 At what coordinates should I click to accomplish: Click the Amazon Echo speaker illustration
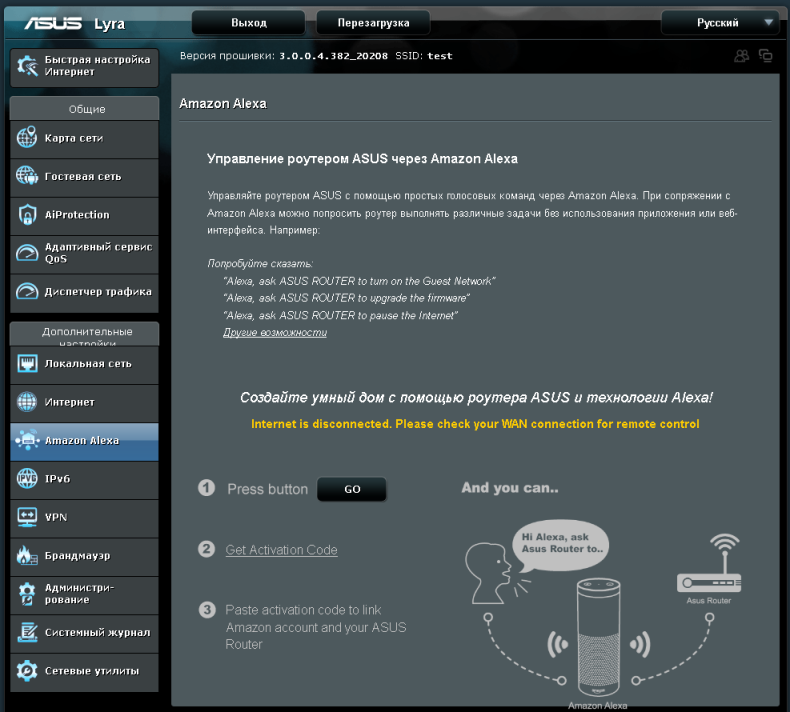598,637
